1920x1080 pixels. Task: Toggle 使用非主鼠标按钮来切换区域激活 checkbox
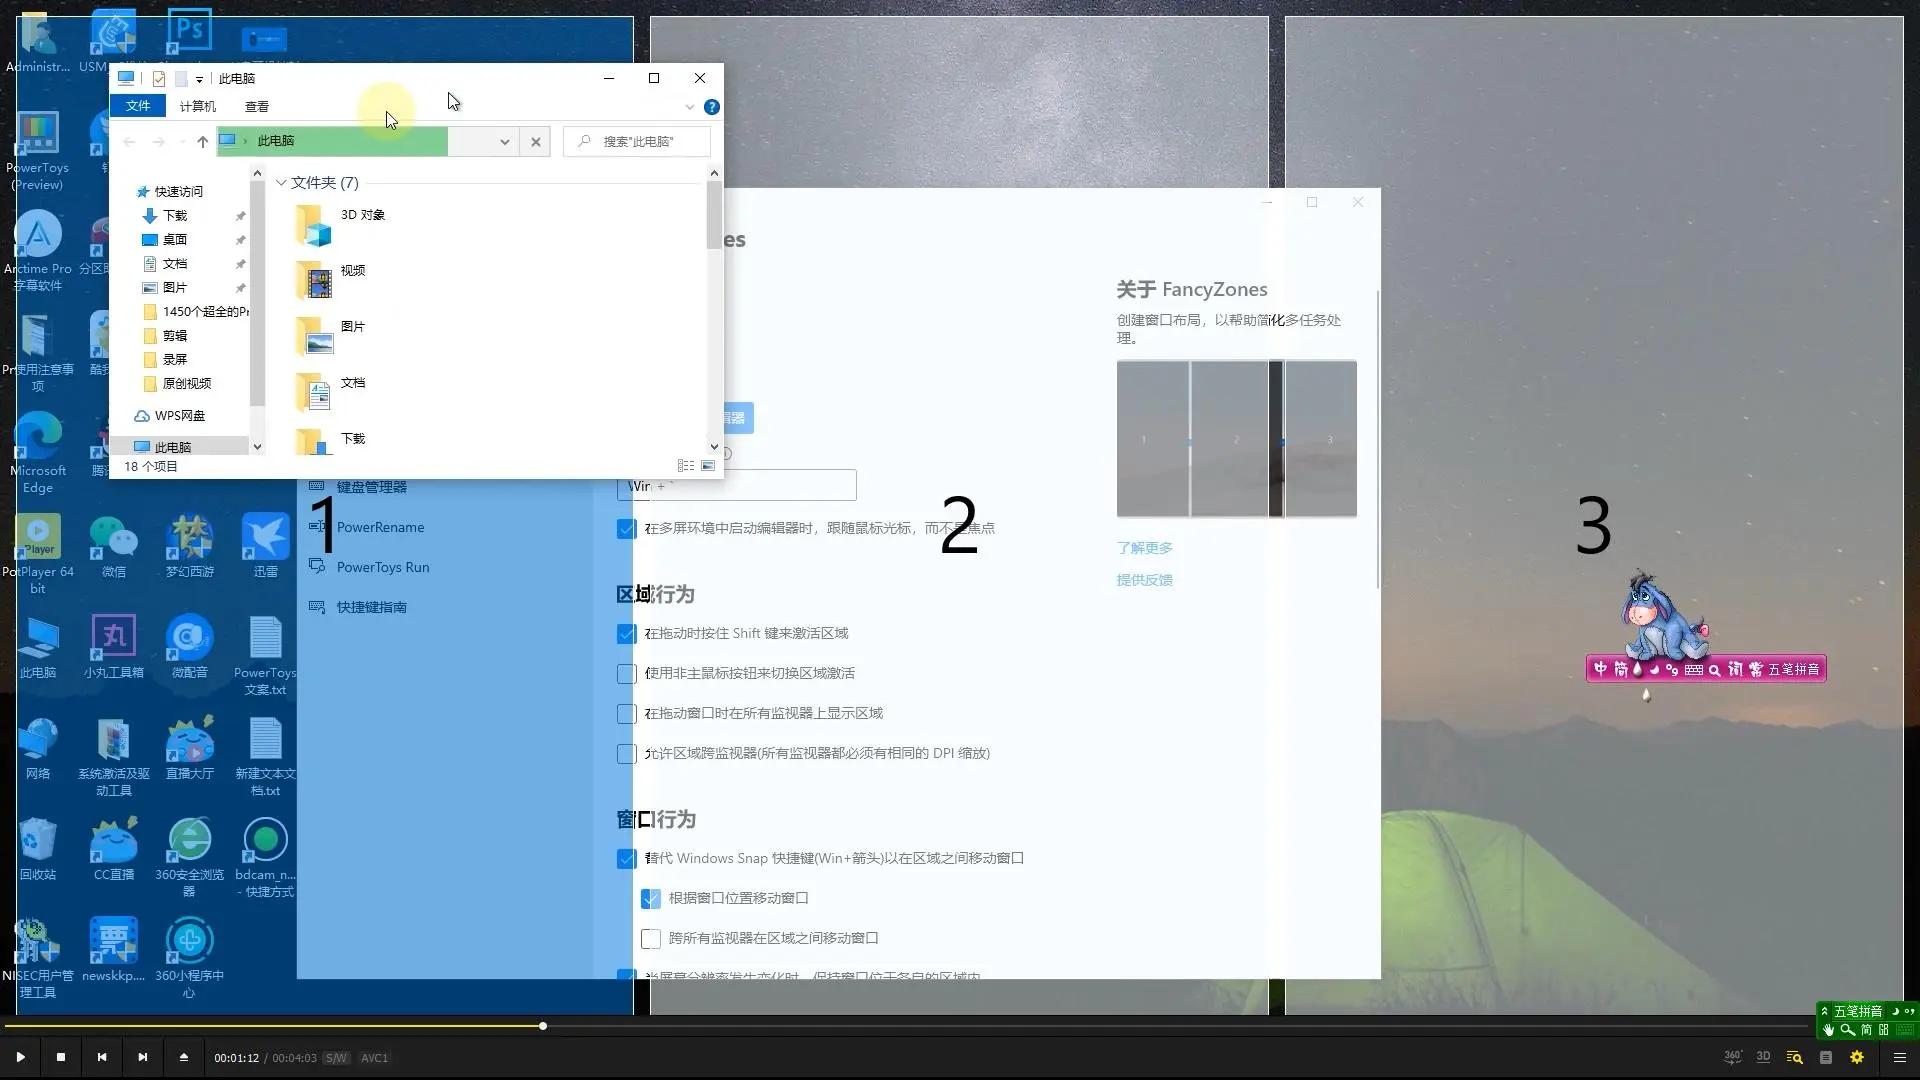click(x=628, y=673)
